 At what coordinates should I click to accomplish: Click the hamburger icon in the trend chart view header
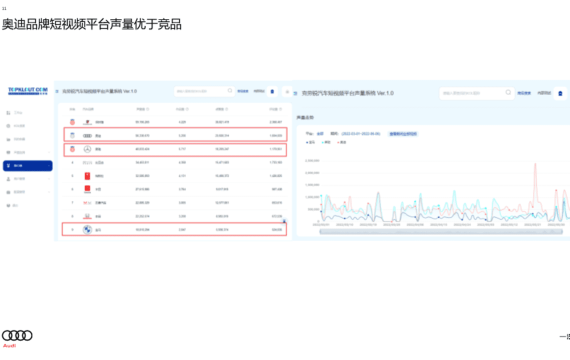[x=295, y=93]
